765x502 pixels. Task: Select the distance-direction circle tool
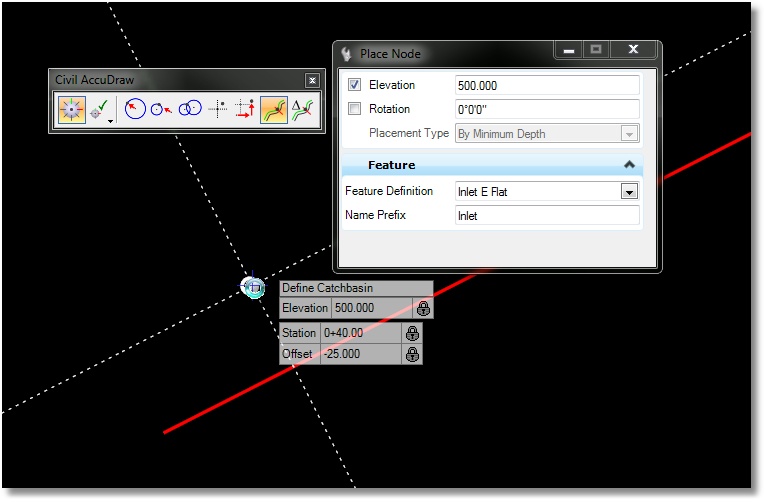(x=135, y=109)
